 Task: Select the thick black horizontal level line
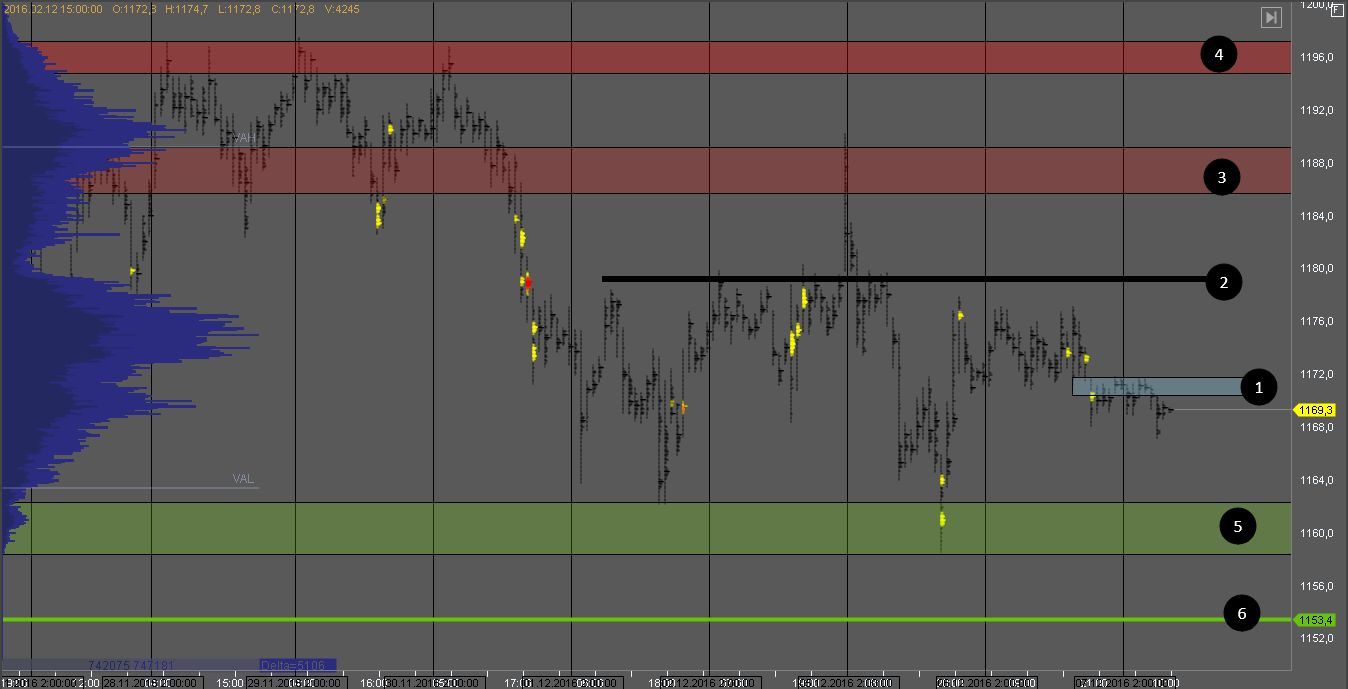coord(900,279)
